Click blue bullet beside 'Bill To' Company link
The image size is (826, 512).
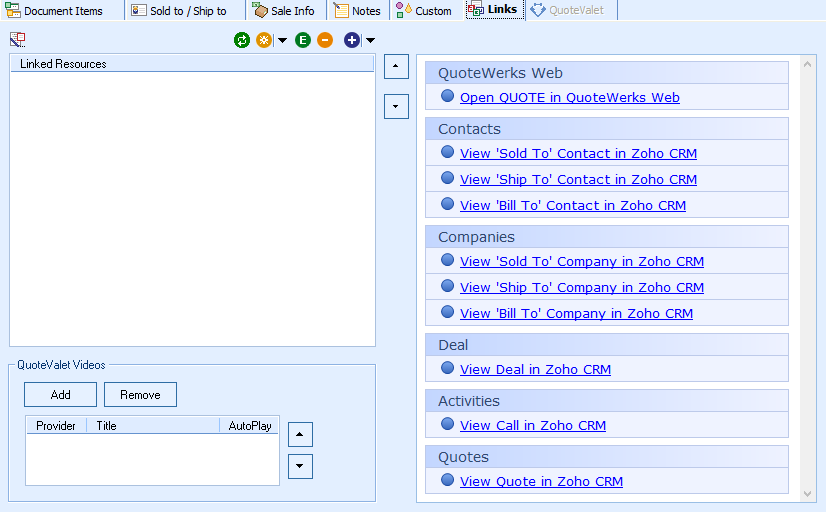(447, 312)
